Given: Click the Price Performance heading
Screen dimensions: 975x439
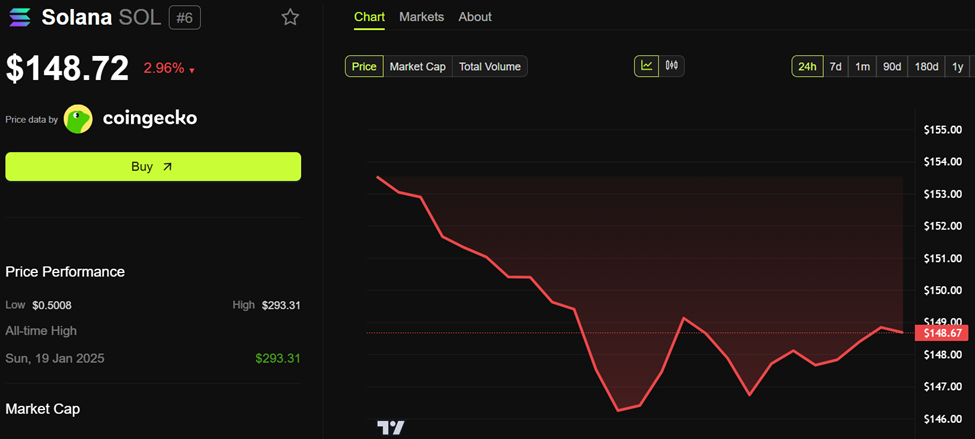Looking at the screenshot, I should click(x=65, y=272).
